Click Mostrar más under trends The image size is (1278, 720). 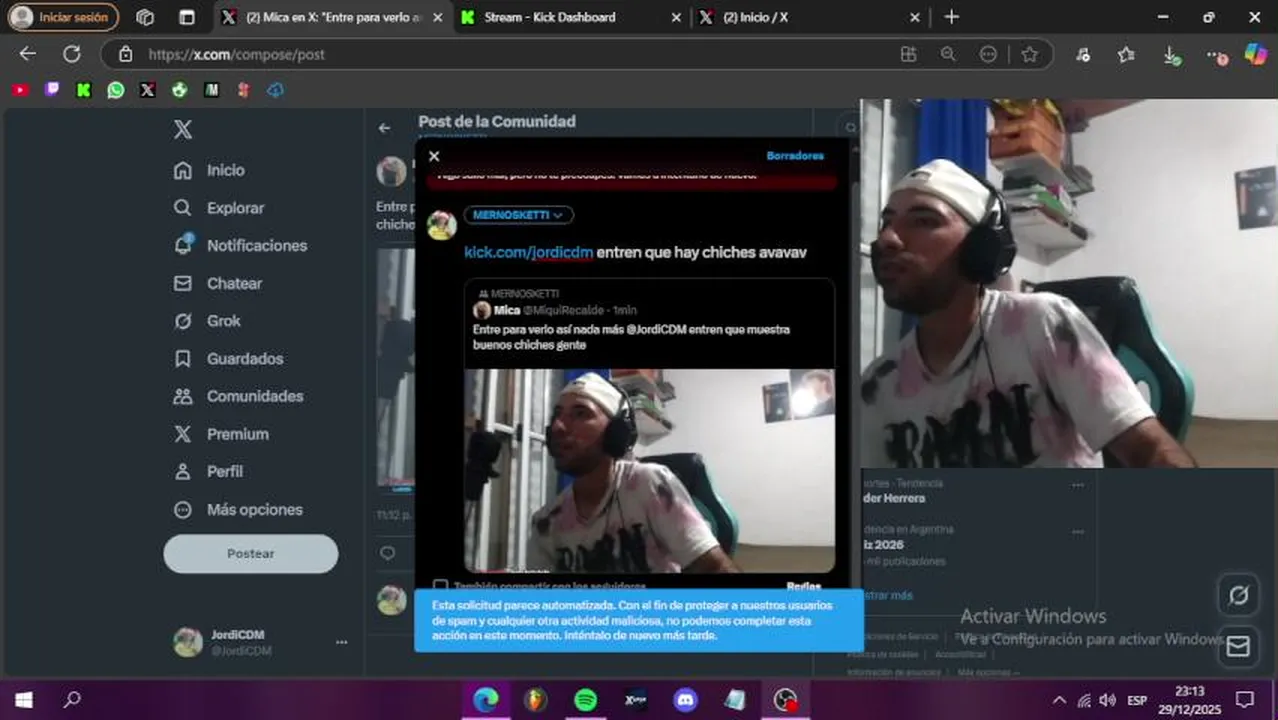pyautogui.click(x=887, y=595)
